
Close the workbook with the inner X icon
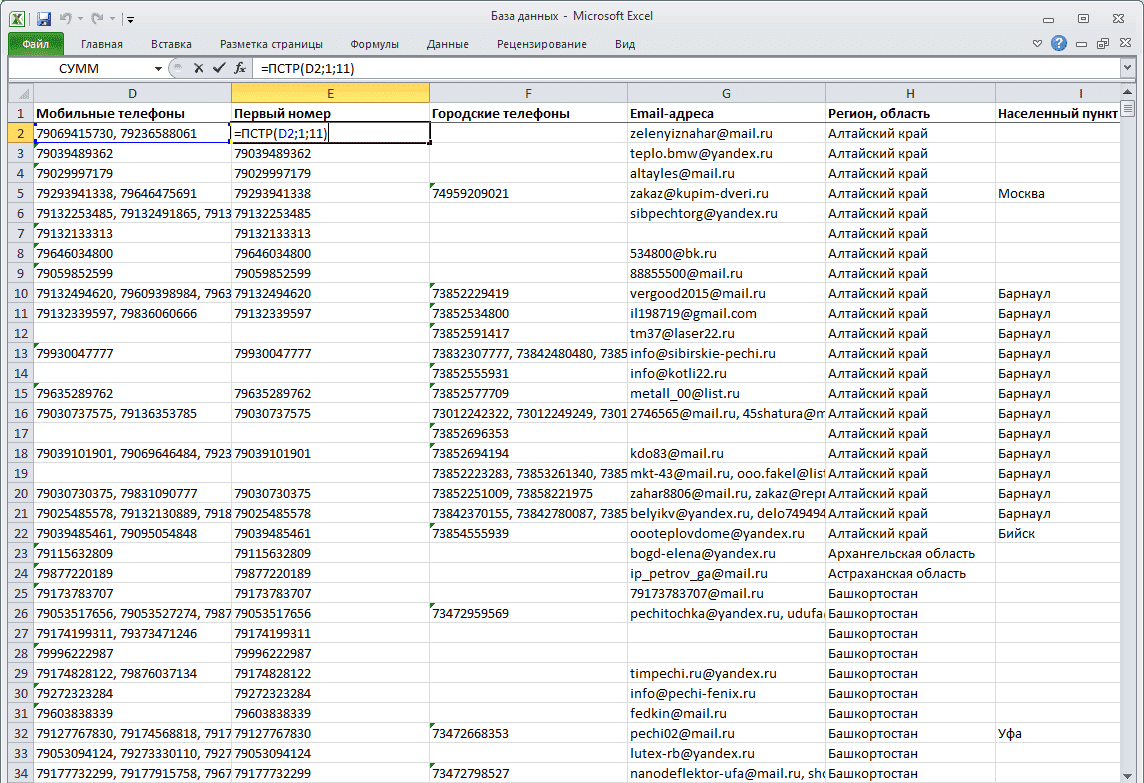click(1125, 44)
